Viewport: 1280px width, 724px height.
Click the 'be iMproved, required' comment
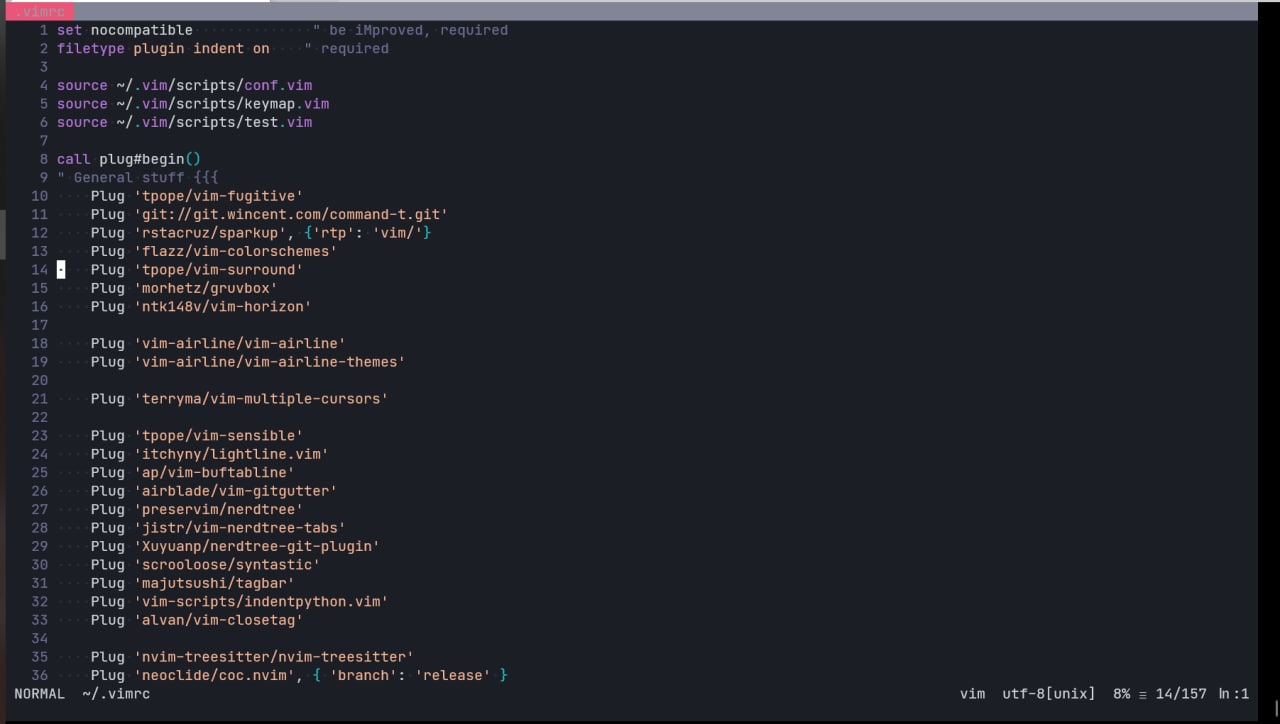click(x=411, y=30)
